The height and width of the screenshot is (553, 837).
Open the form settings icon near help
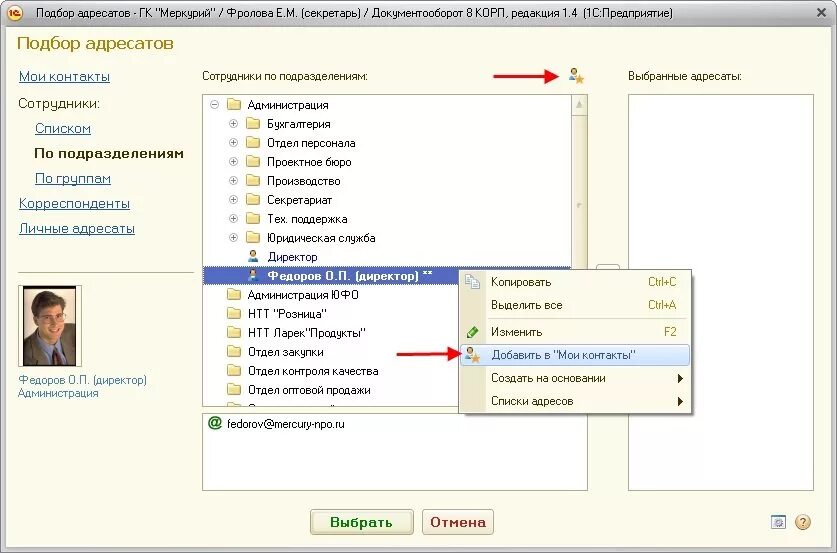[778, 522]
